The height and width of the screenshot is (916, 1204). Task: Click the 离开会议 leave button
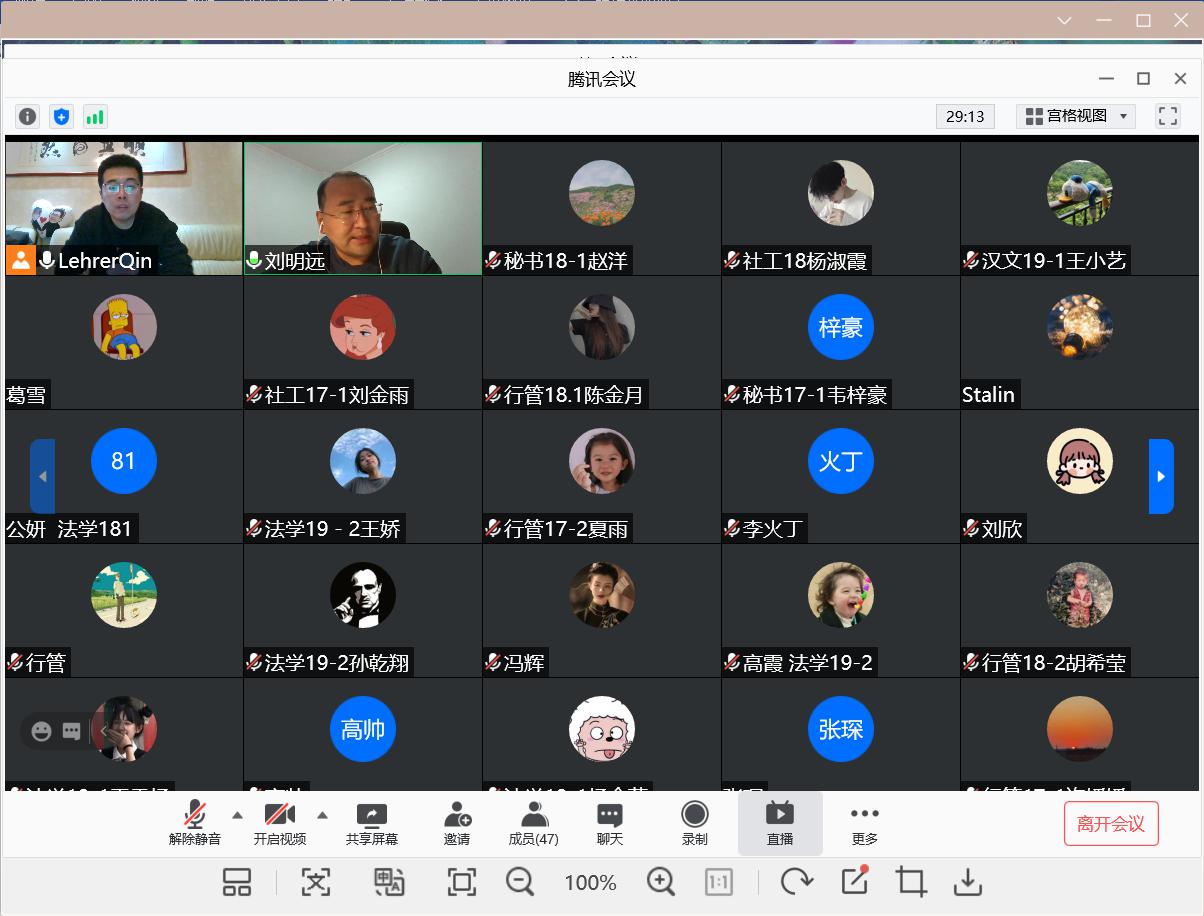click(x=1111, y=824)
